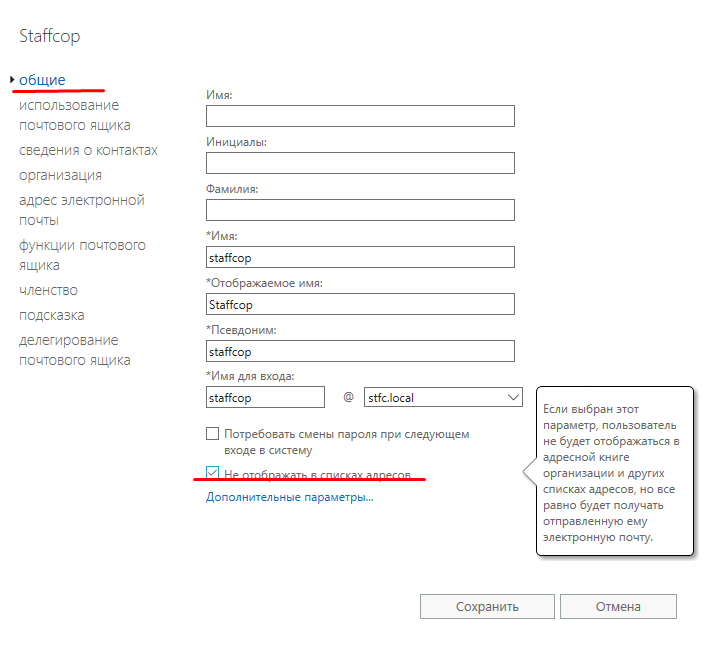
Task: Open делегирование почтового ящика section
Action: (75, 350)
